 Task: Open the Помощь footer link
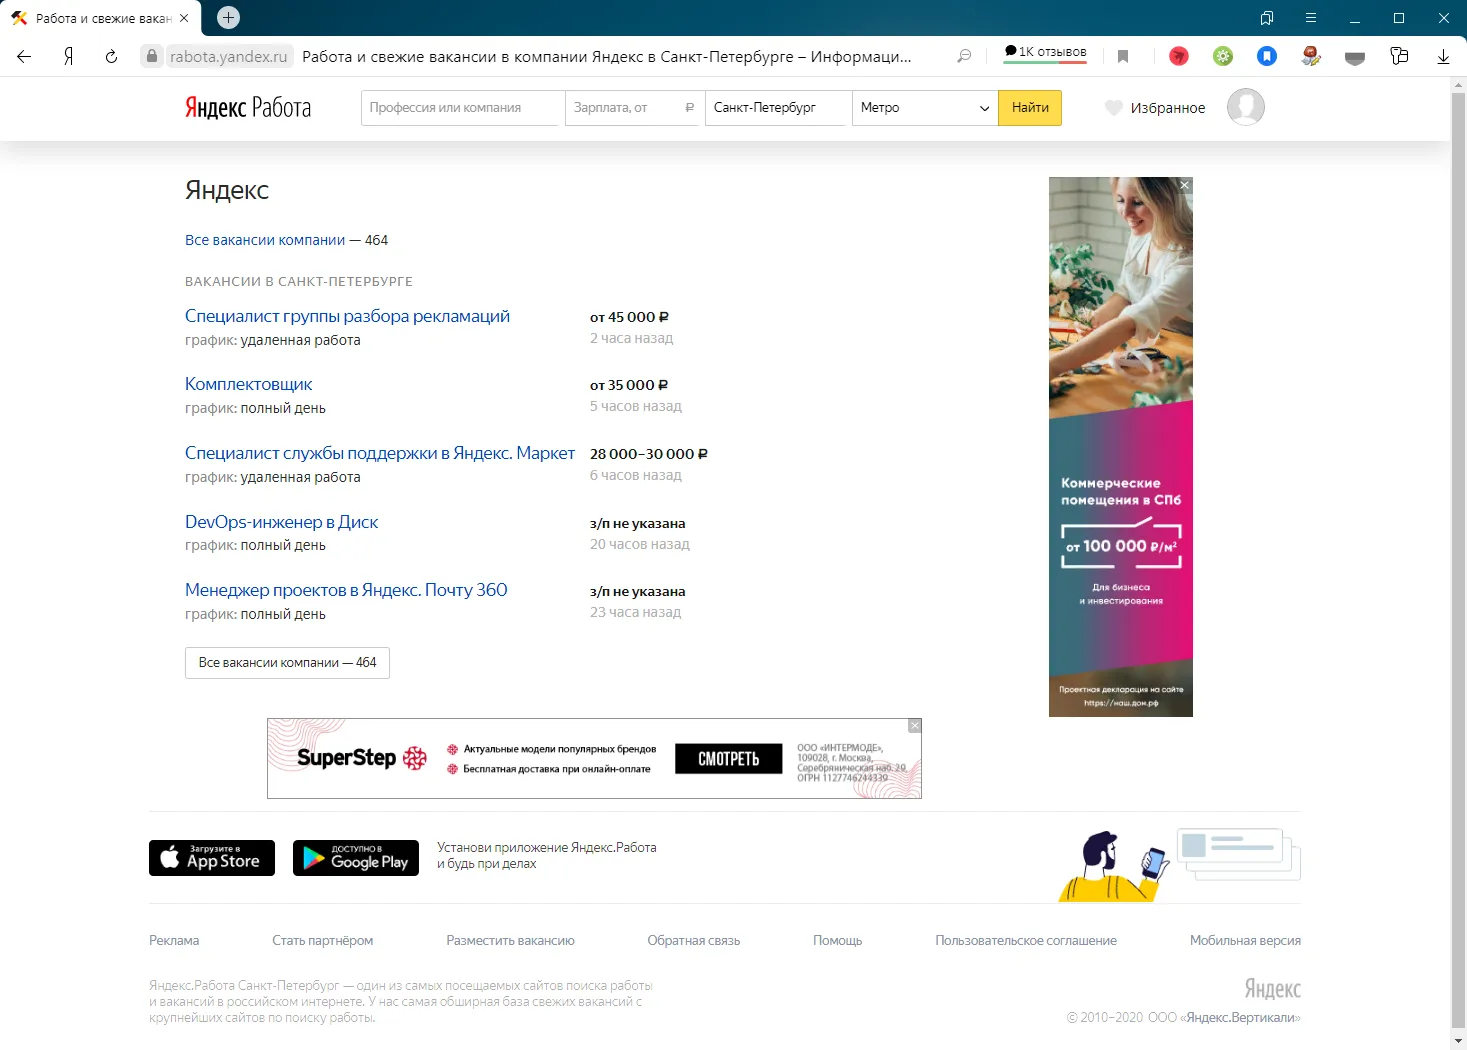[x=837, y=940]
